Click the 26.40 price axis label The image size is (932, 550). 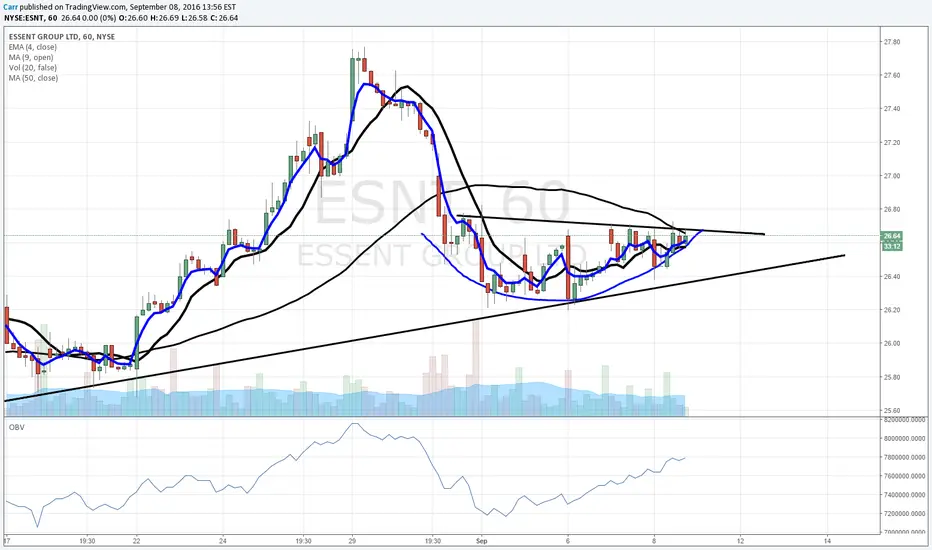[892, 276]
